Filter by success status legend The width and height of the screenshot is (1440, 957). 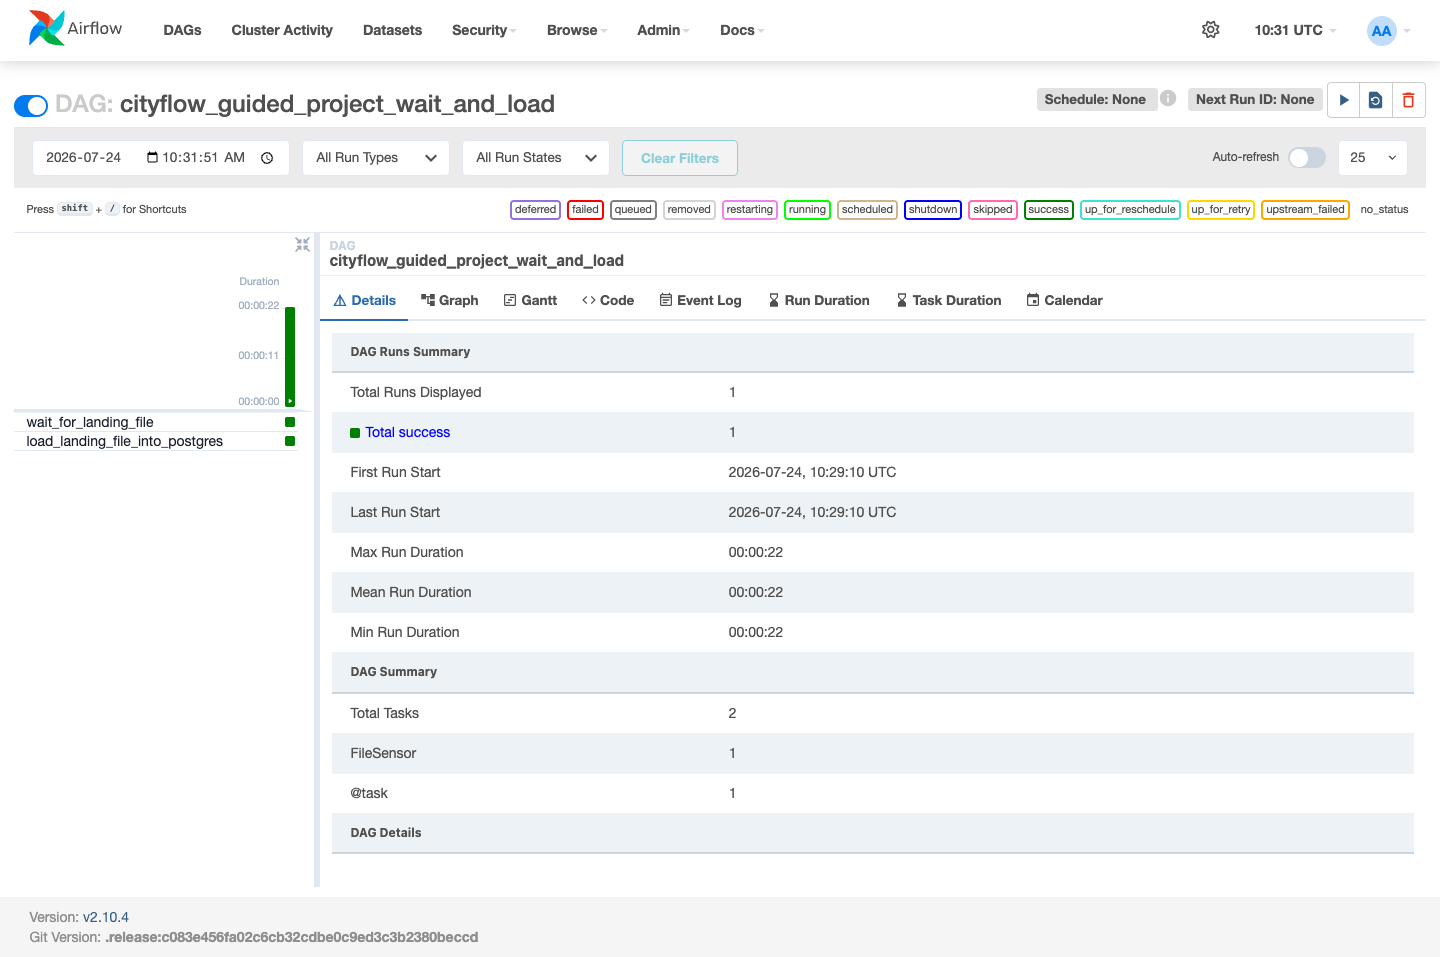1049,209
